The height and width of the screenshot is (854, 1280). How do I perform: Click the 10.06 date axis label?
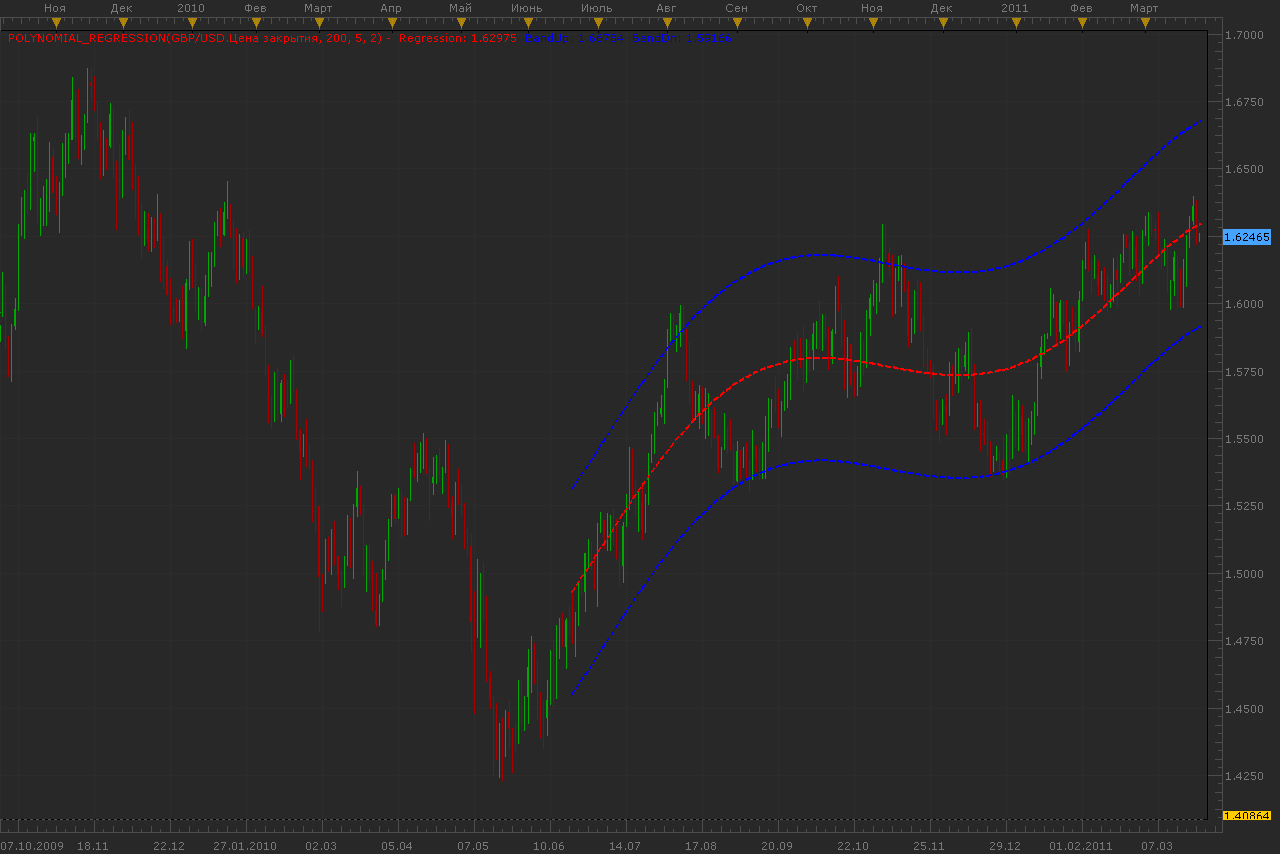coord(549,846)
